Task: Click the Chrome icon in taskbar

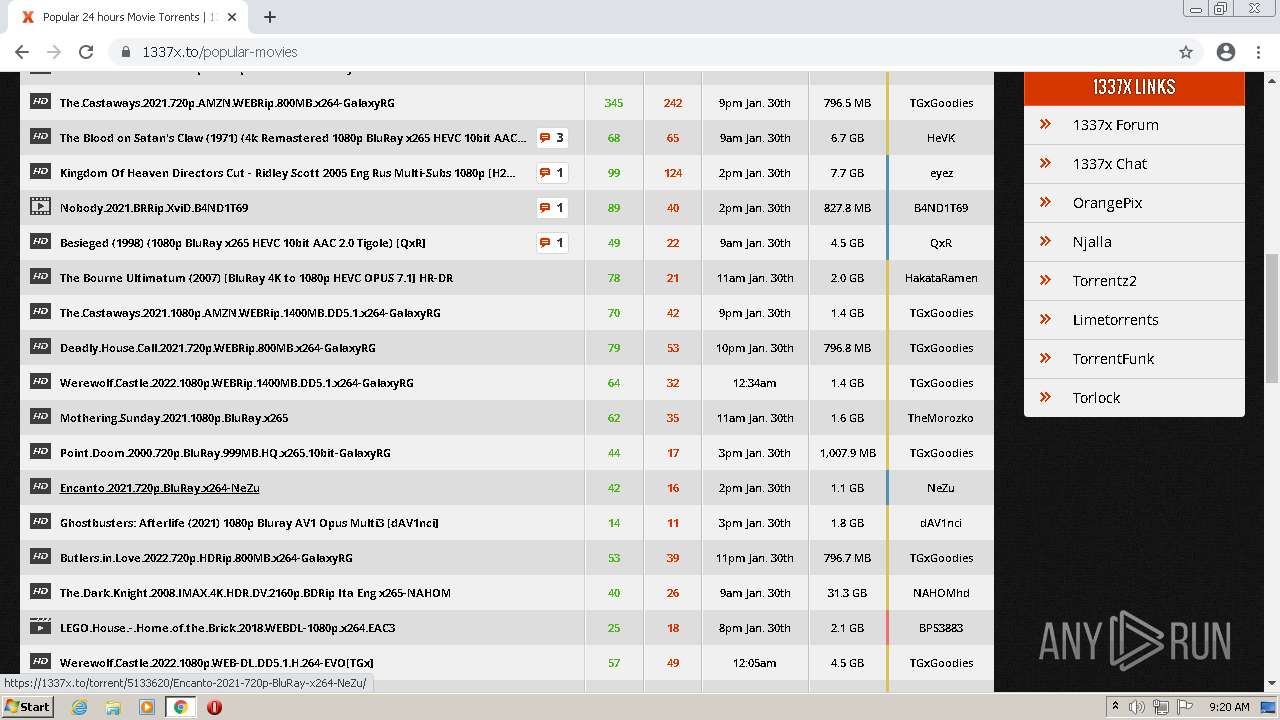Action: tap(181, 707)
